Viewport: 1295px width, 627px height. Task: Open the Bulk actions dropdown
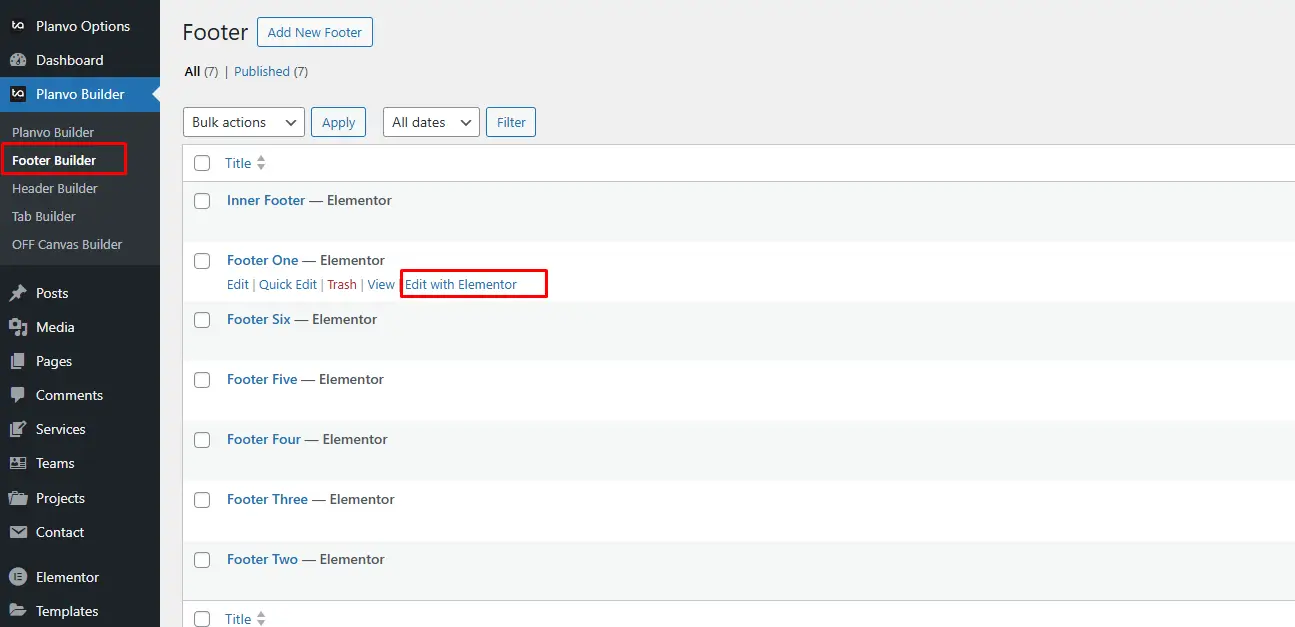tap(244, 122)
